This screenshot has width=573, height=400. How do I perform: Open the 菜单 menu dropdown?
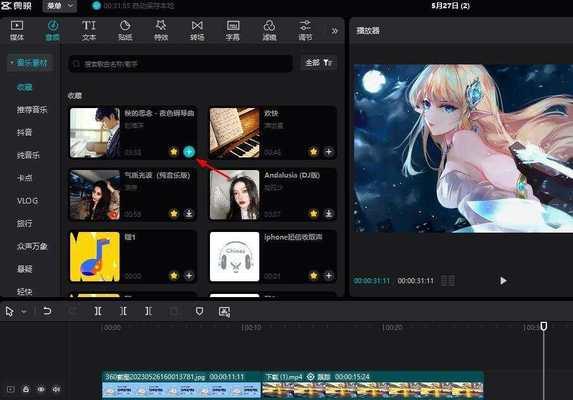coord(60,6)
